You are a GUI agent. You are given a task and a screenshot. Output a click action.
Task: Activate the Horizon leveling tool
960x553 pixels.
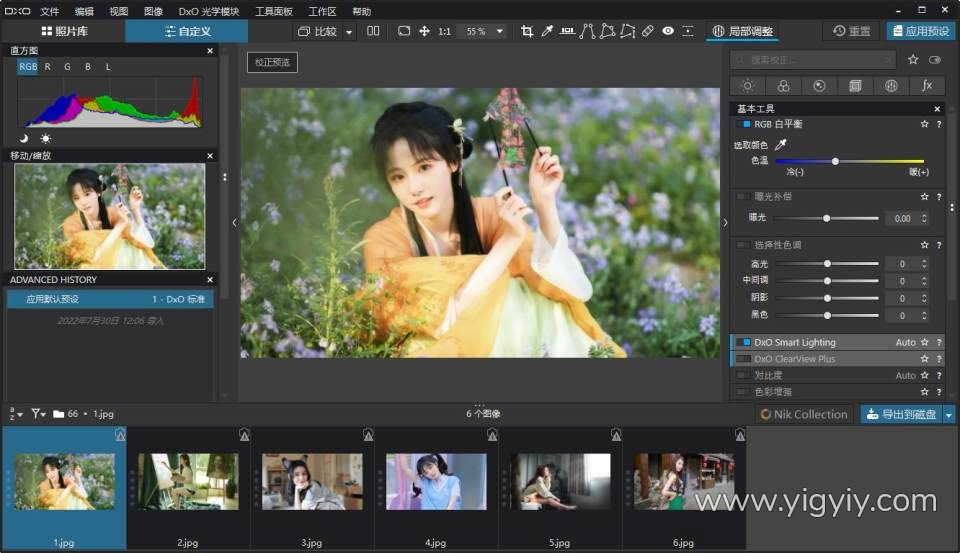pyautogui.click(x=568, y=31)
